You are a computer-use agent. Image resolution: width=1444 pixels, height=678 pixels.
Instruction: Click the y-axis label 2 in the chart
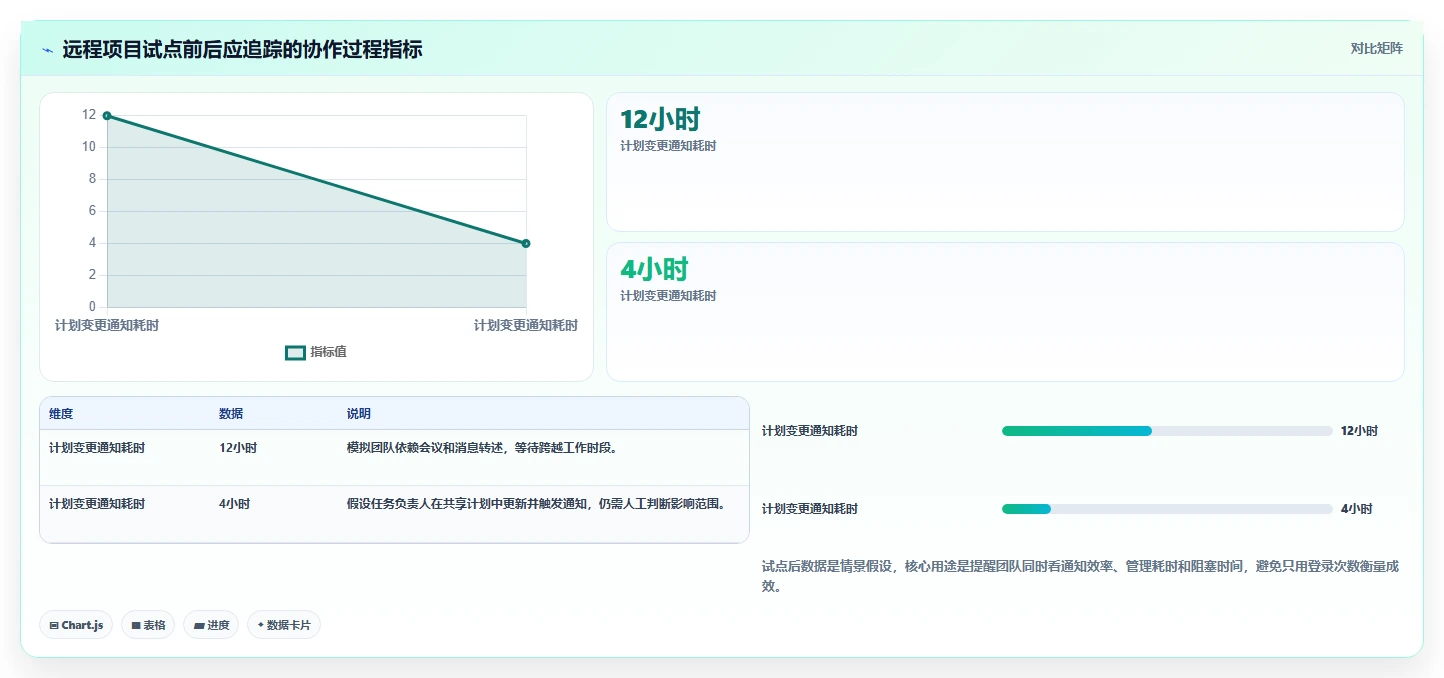pyautogui.click(x=92, y=275)
